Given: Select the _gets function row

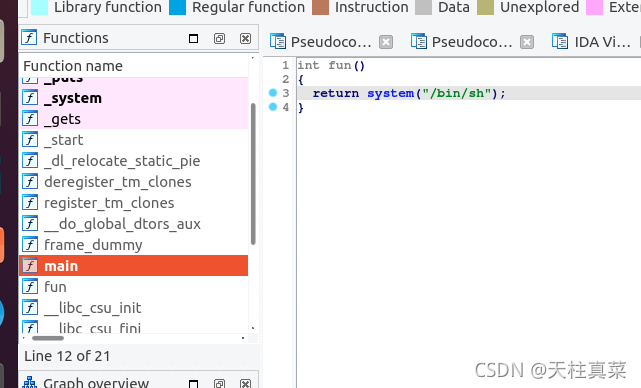Looking at the screenshot, I should pyautogui.click(x=134, y=119).
